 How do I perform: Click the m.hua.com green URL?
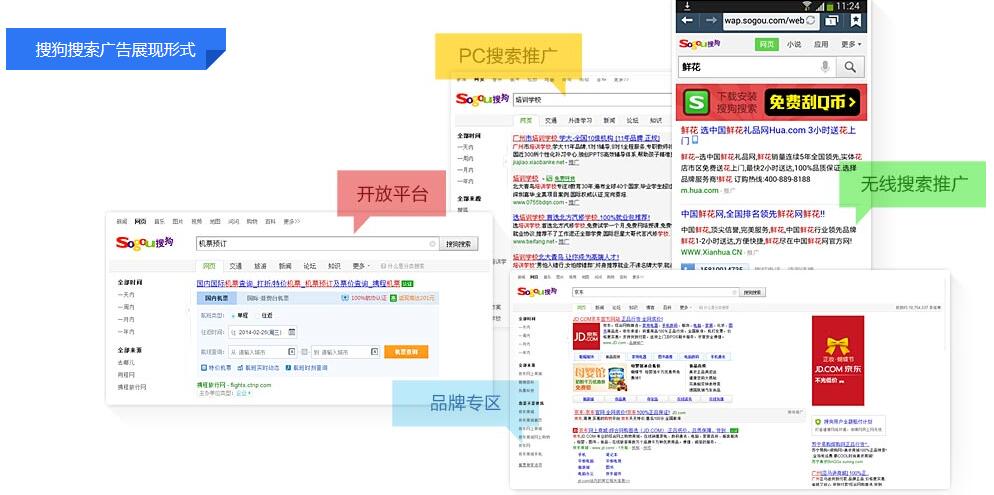[700, 190]
